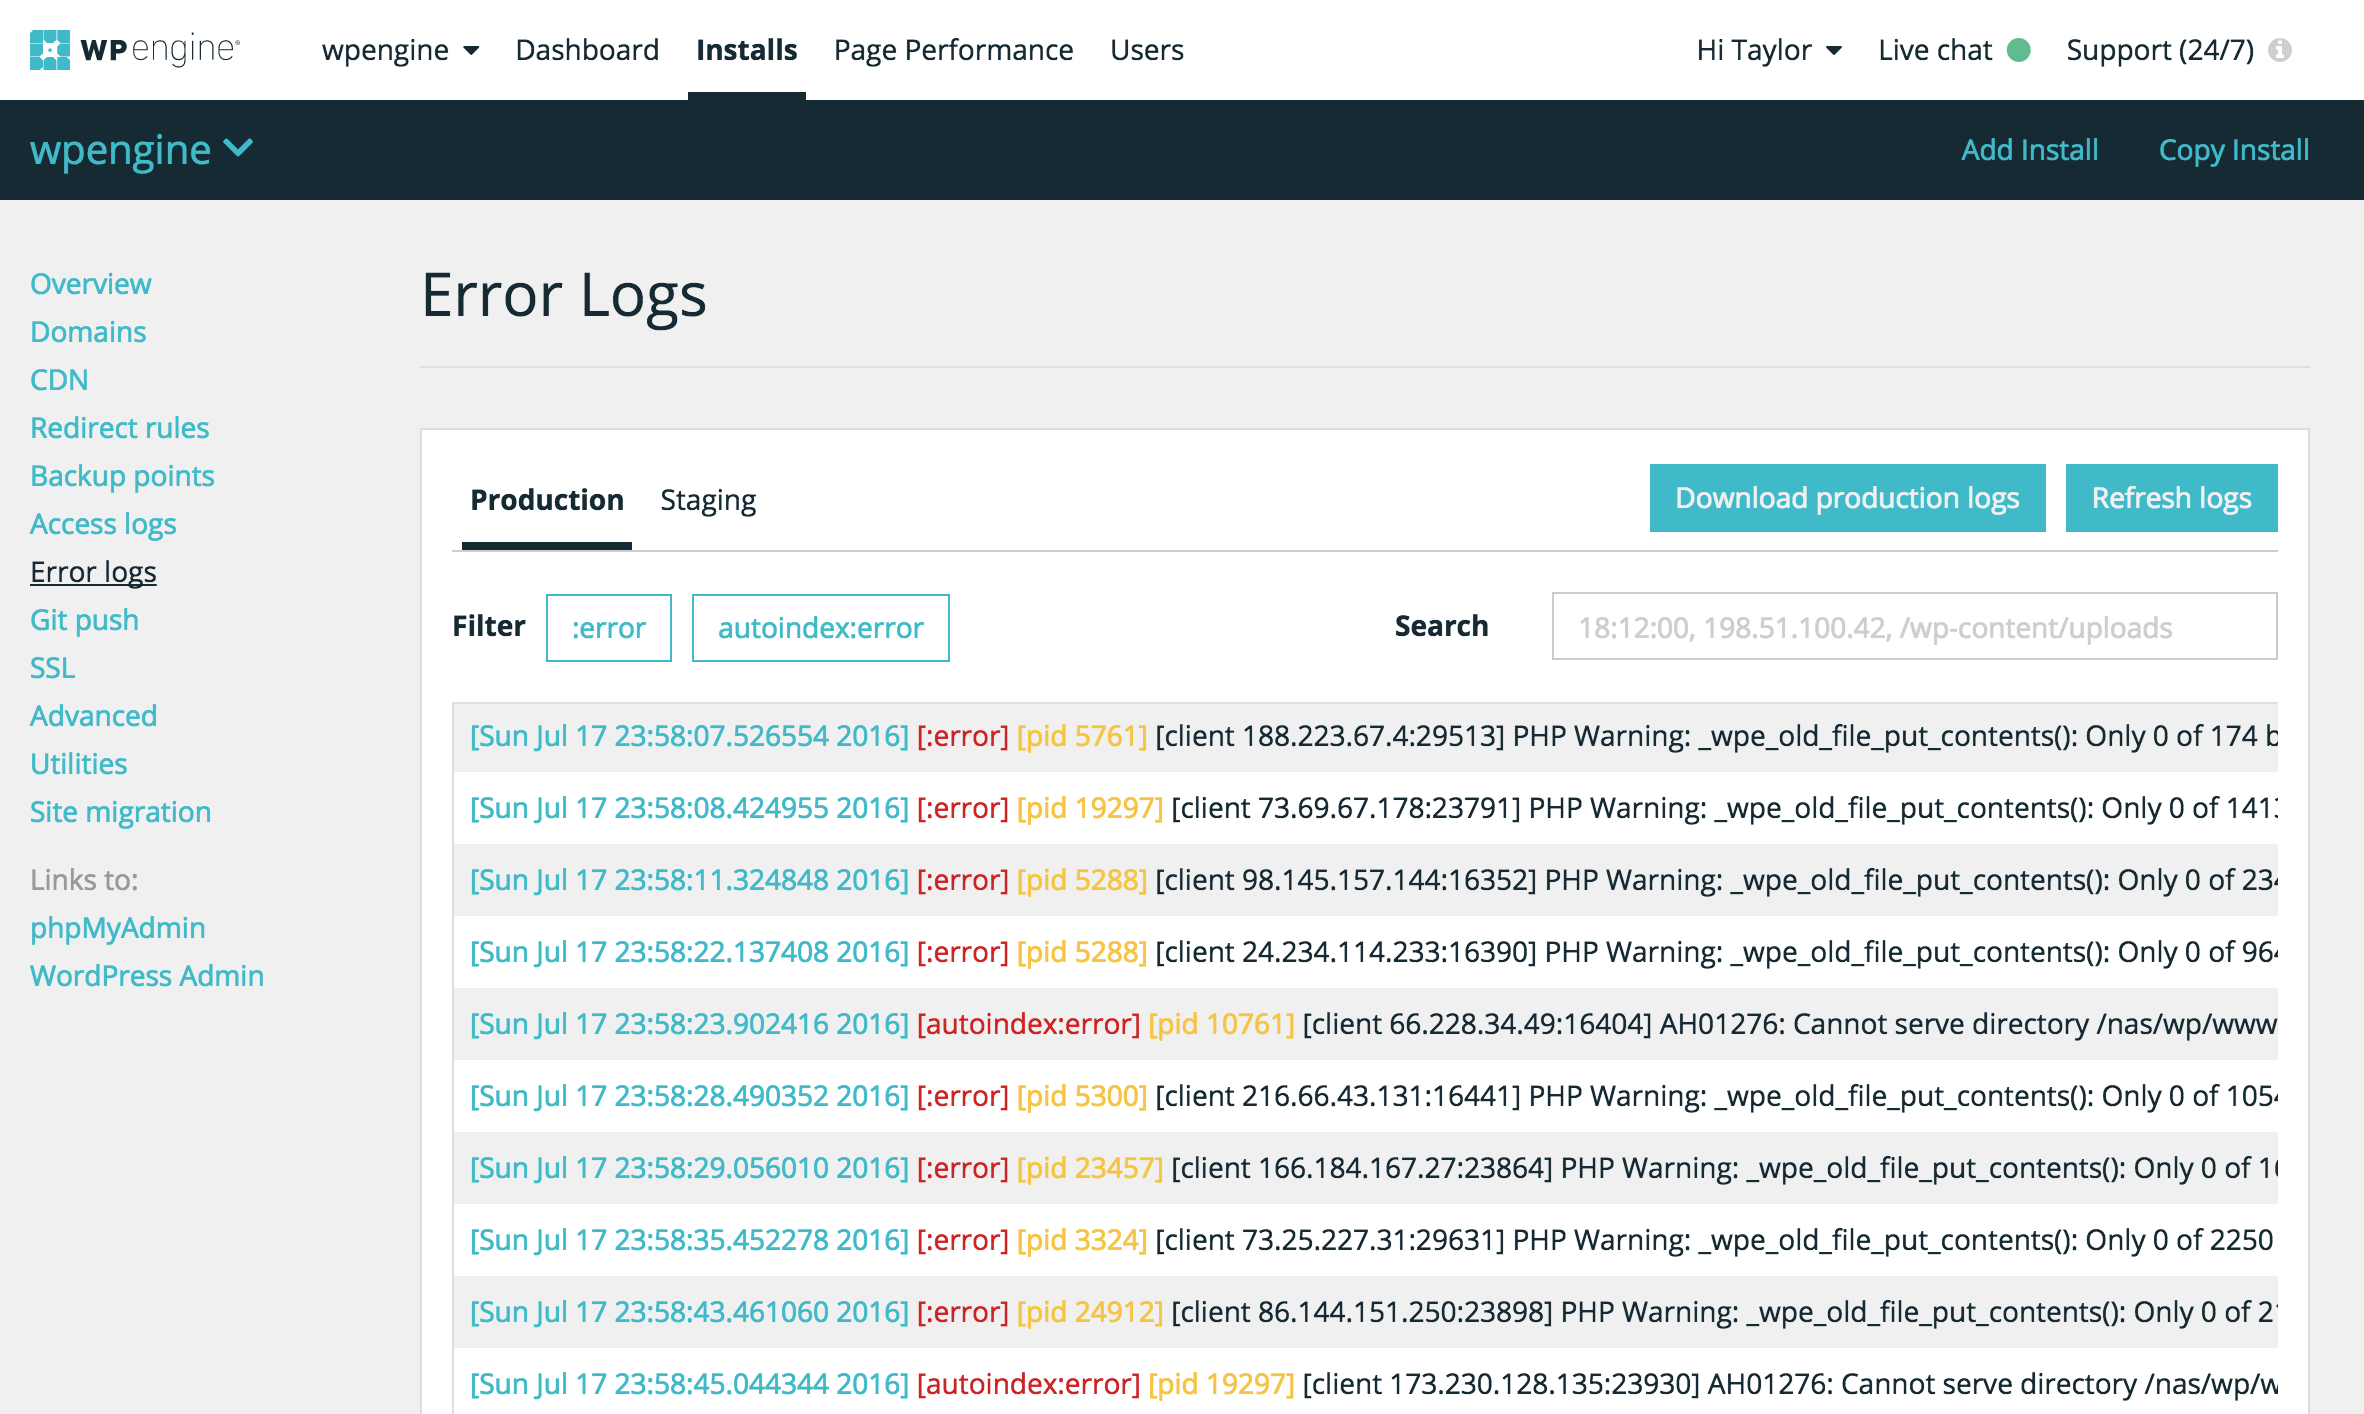
Task: Switch to the Staging tab
Action: click(707, 499)
